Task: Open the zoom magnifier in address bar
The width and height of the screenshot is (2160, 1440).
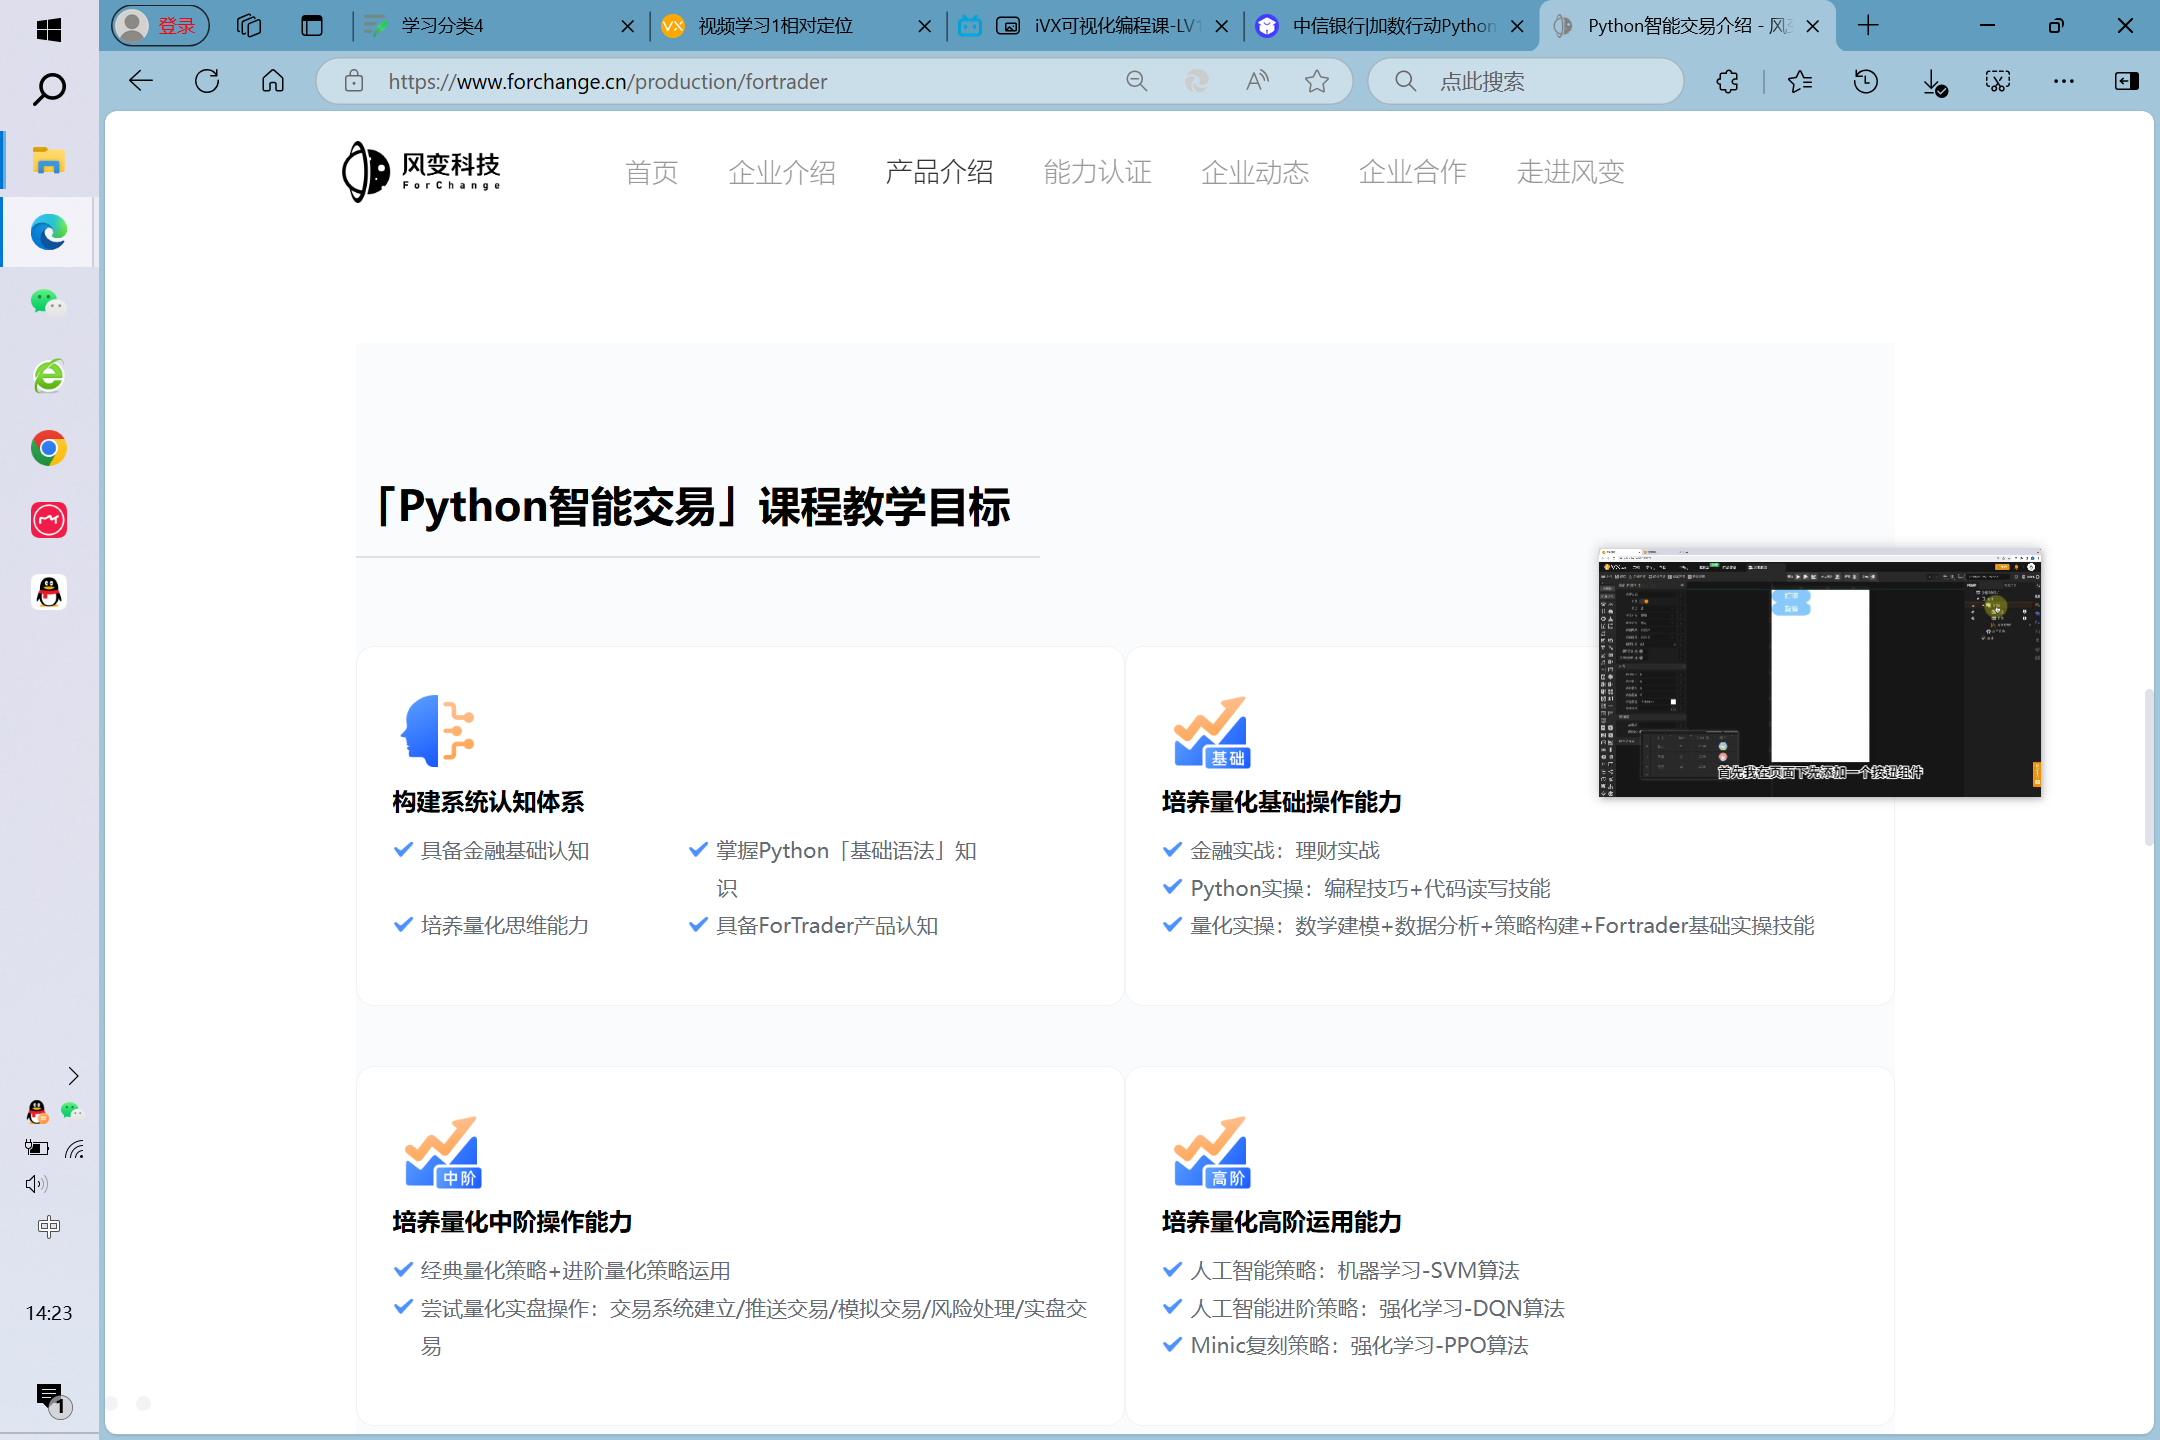Action: [x=1137, y=81]
